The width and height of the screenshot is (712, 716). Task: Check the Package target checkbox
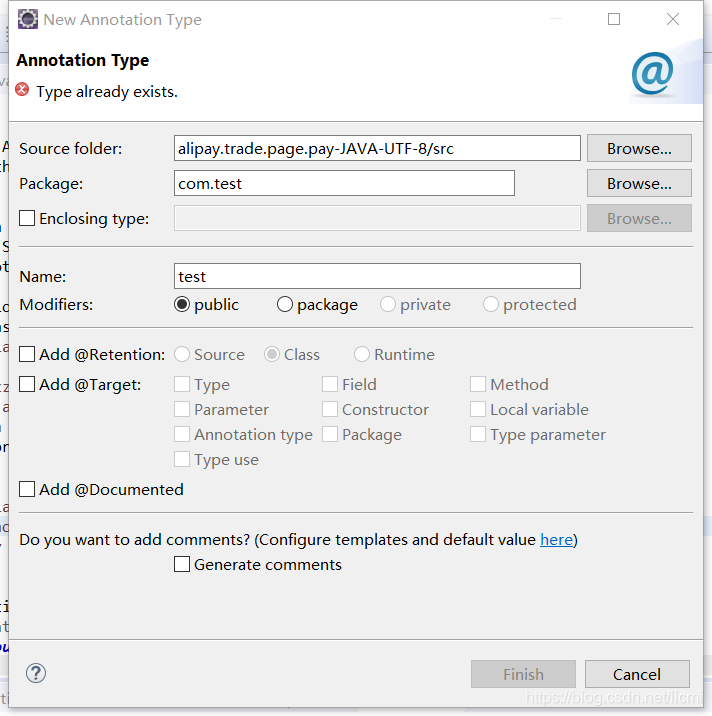pyautogui.click(x=330, y=434)
